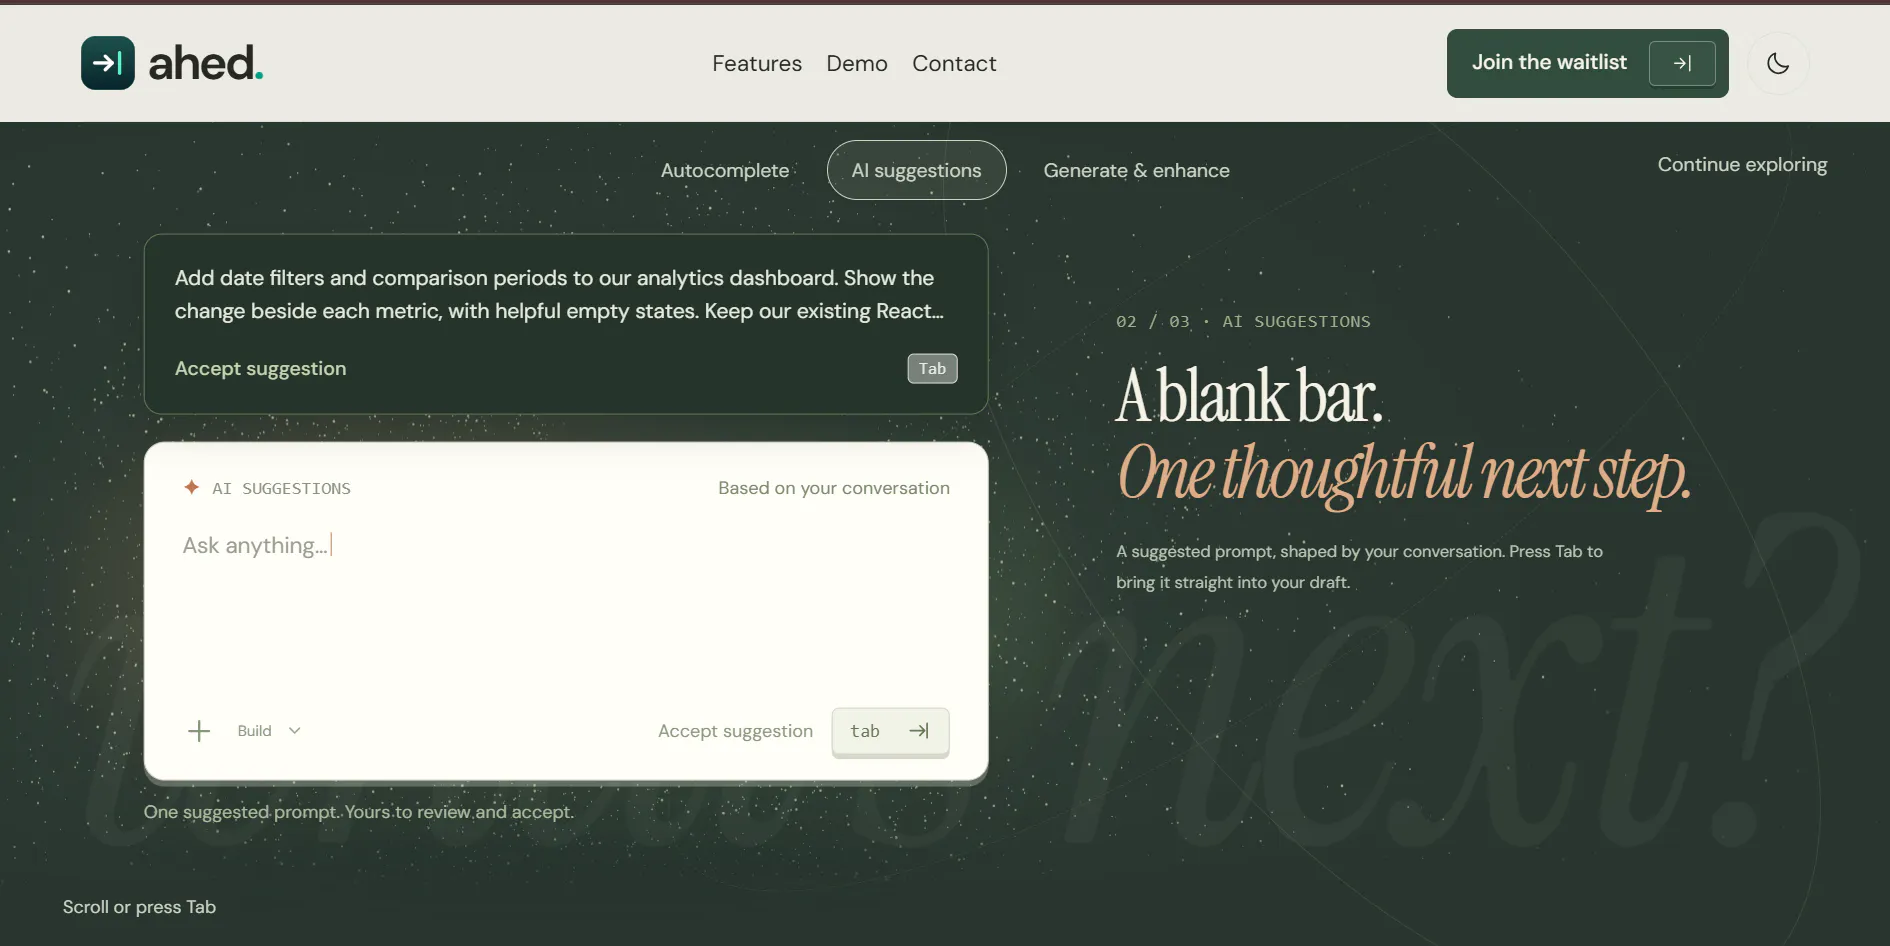The image size is (1890, 946).
Task: Switch to the Autocomplete tab
Action: click(x=725, y=170)
